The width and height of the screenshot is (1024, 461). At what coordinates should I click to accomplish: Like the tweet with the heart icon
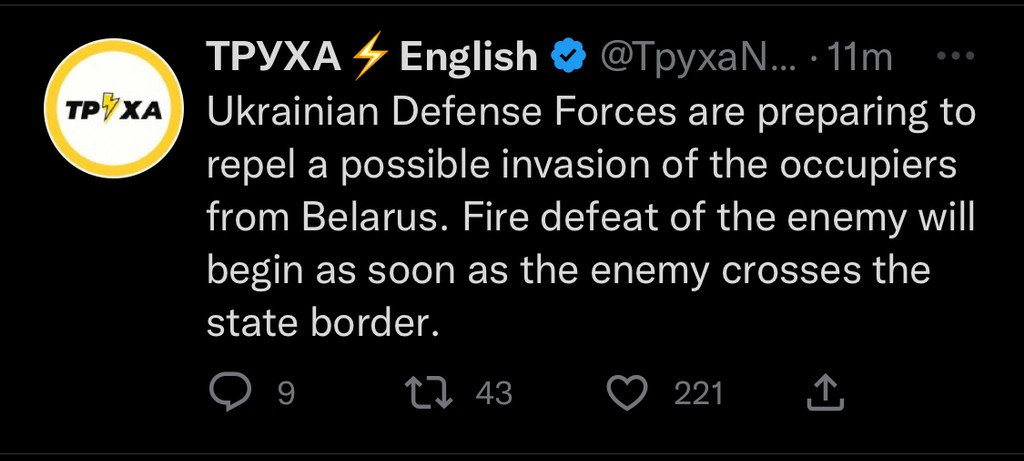(628, 393)
